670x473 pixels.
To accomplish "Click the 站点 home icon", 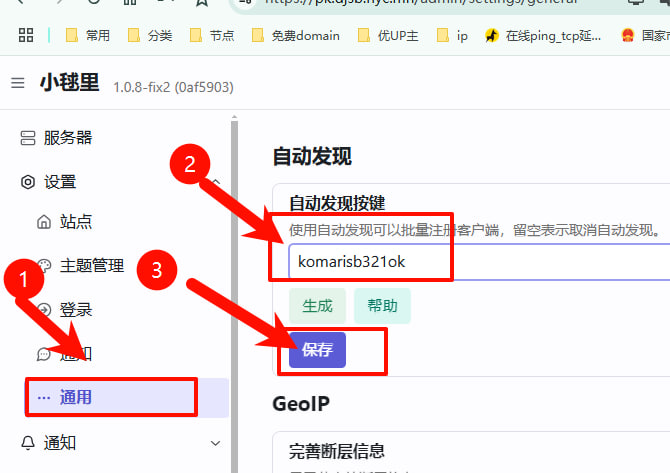I will point(43,222).
